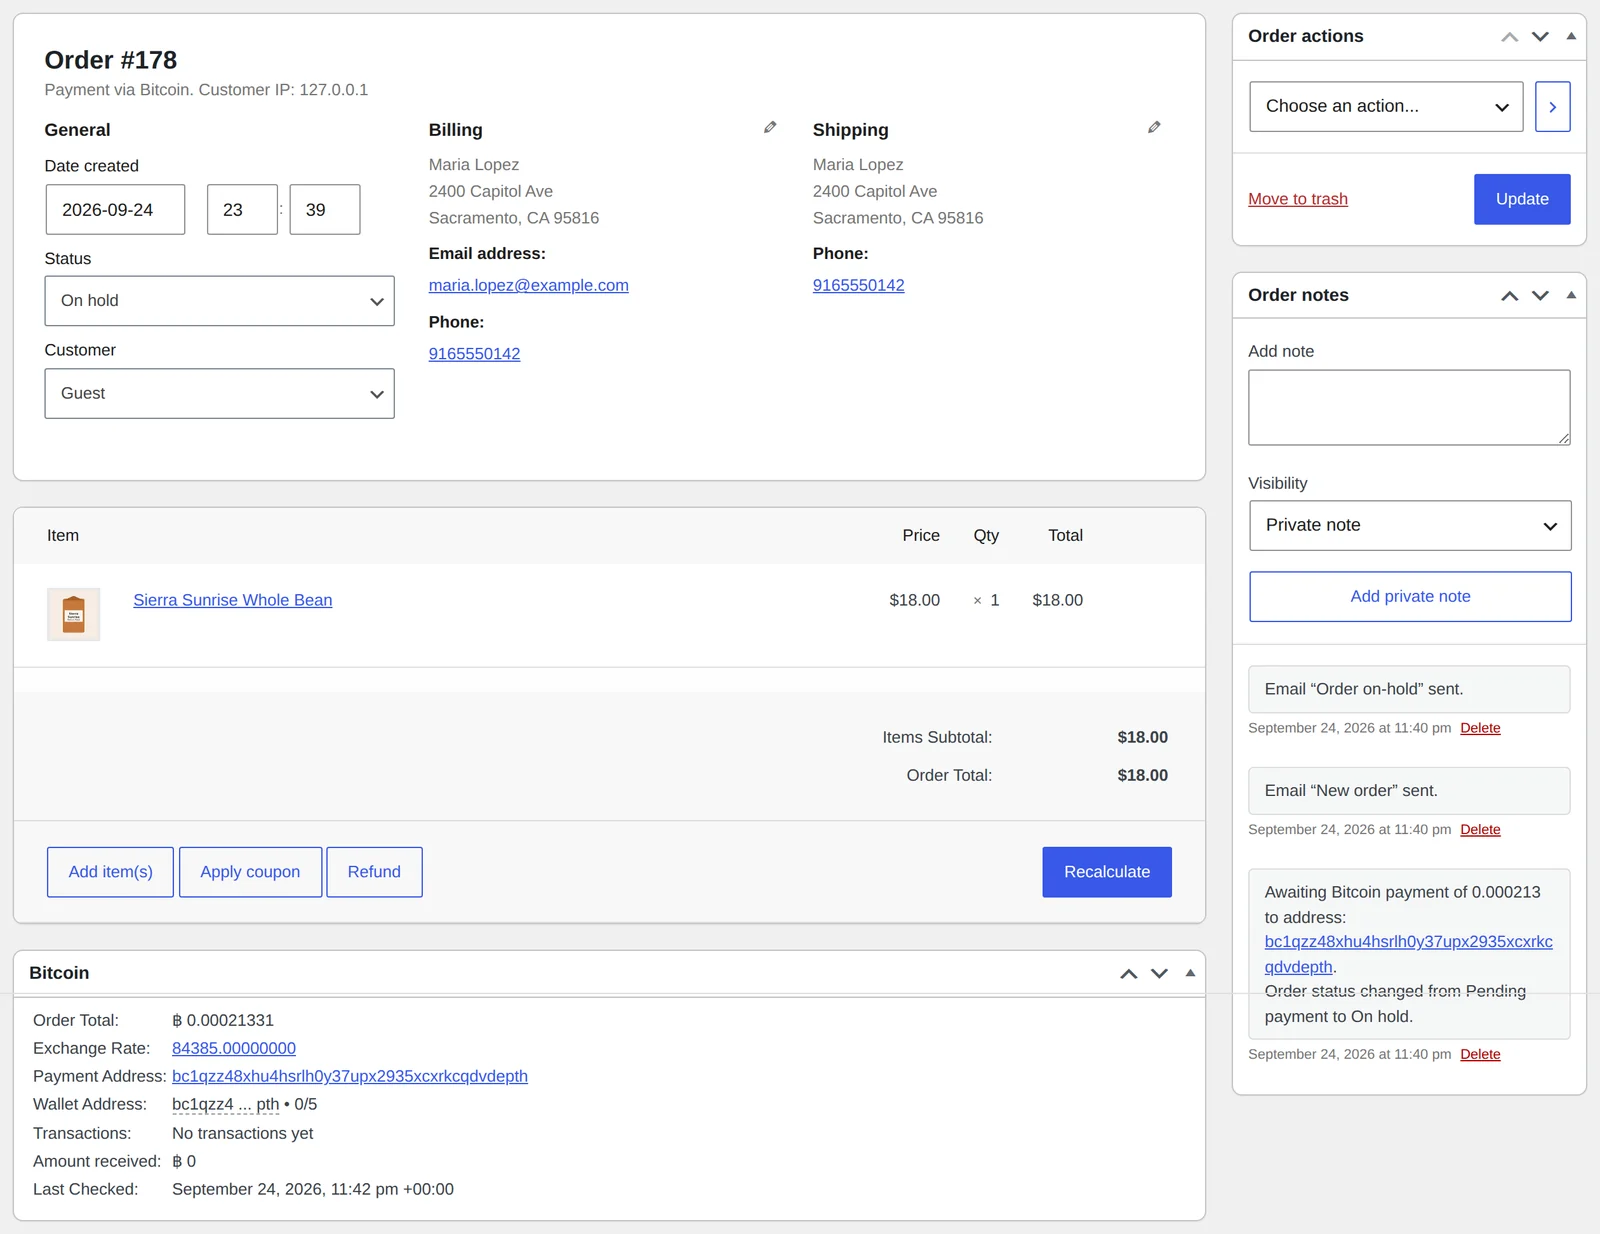Click the Recalculate button
The width and height of the screenshot is (1600, 1234).
[x=1107, y=872]
